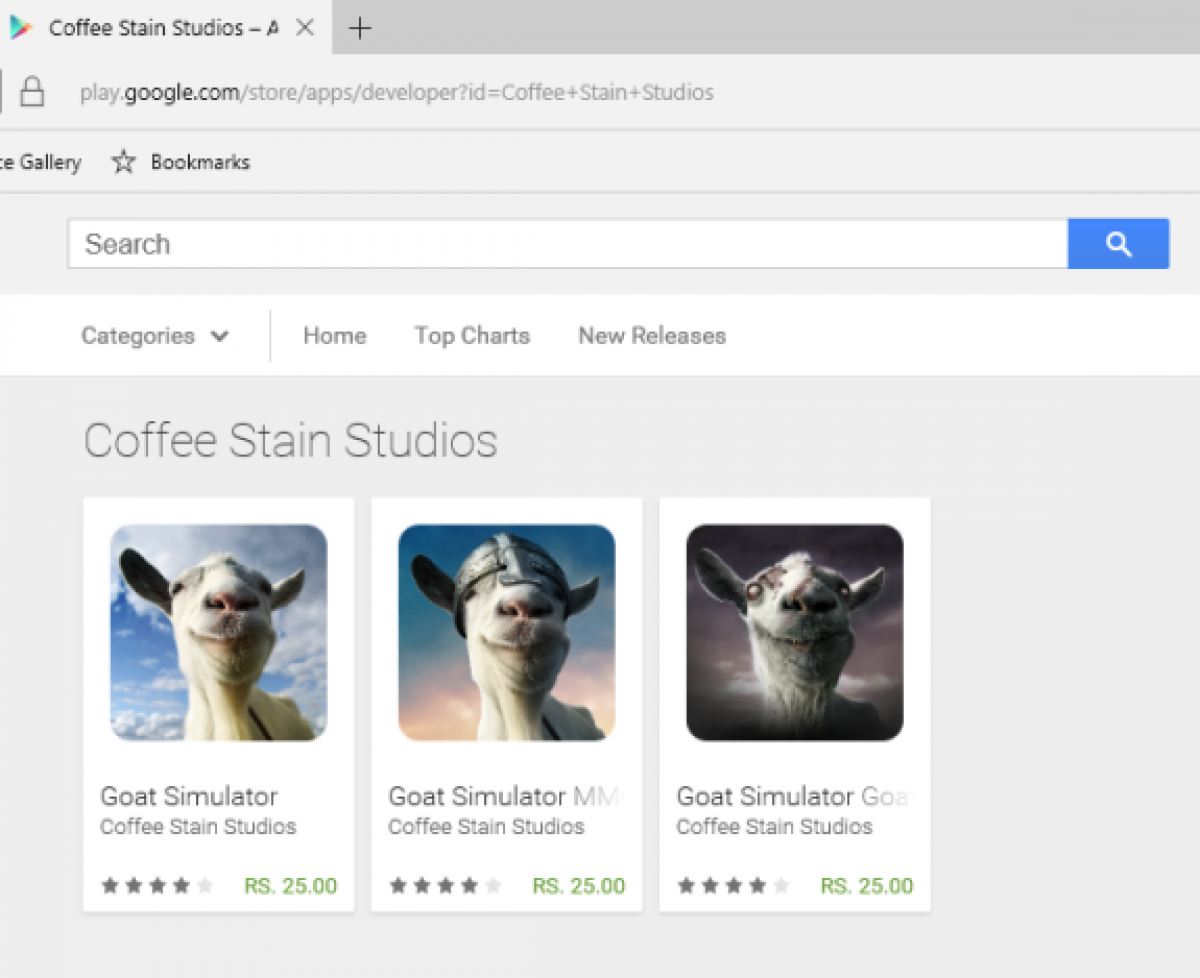This screenshot has width=1200, height=978.
Task: Click the URL text in address bar
Action: (396, 93)
